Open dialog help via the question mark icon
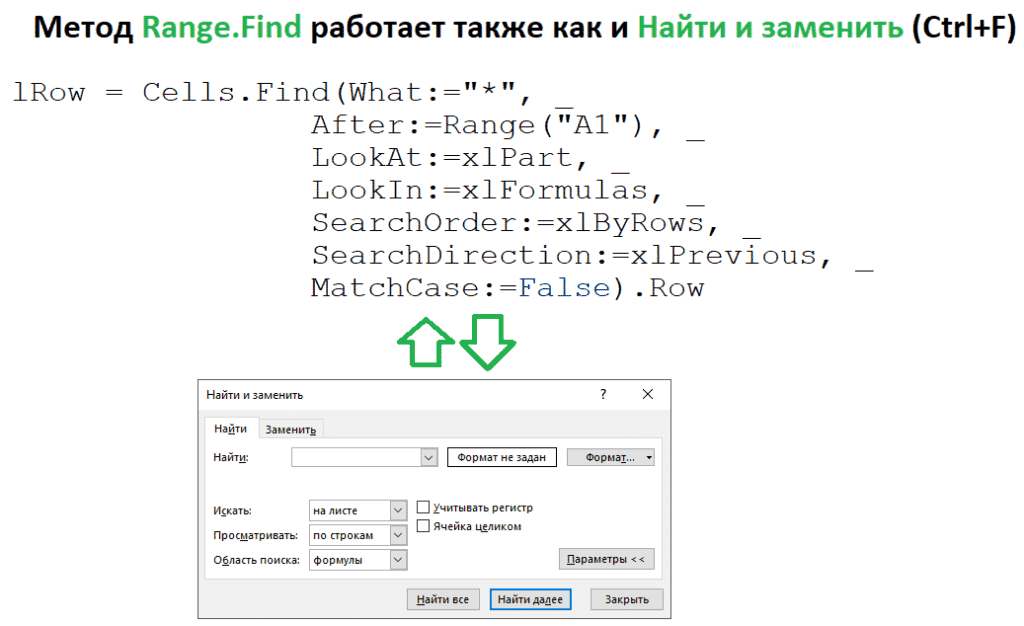 pos(603,394)
